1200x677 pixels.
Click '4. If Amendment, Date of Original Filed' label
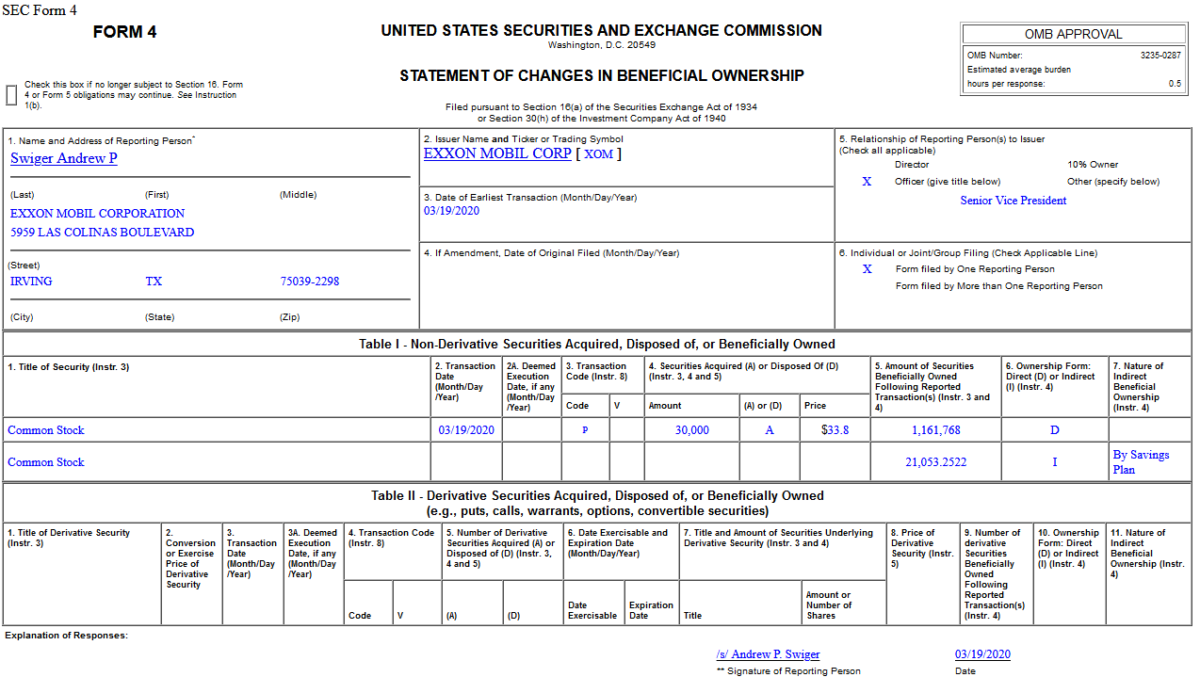click(x=551, y=253)
